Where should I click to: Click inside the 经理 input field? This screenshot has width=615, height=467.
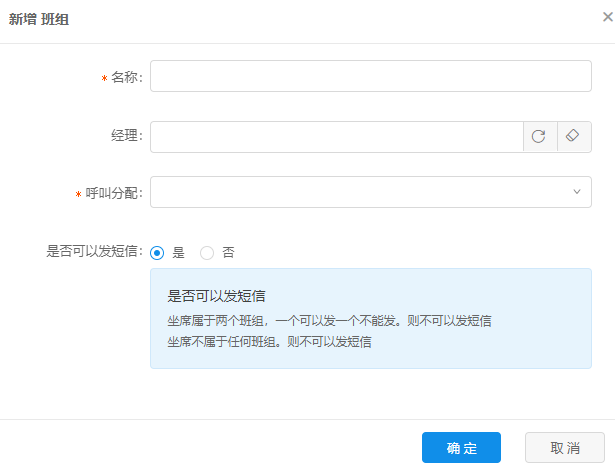[337, 137]
